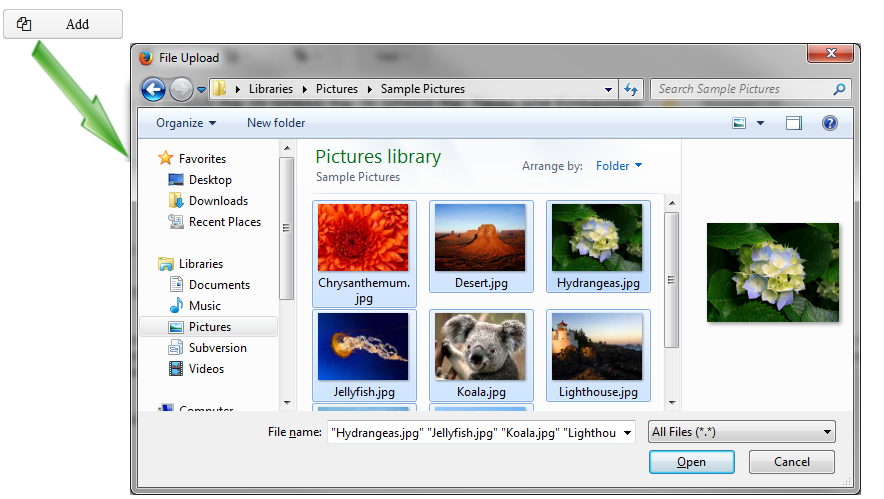Click the Forward navigation arrow
The height and width of the screenshot is (499, 884).
(x=181, y=89)
